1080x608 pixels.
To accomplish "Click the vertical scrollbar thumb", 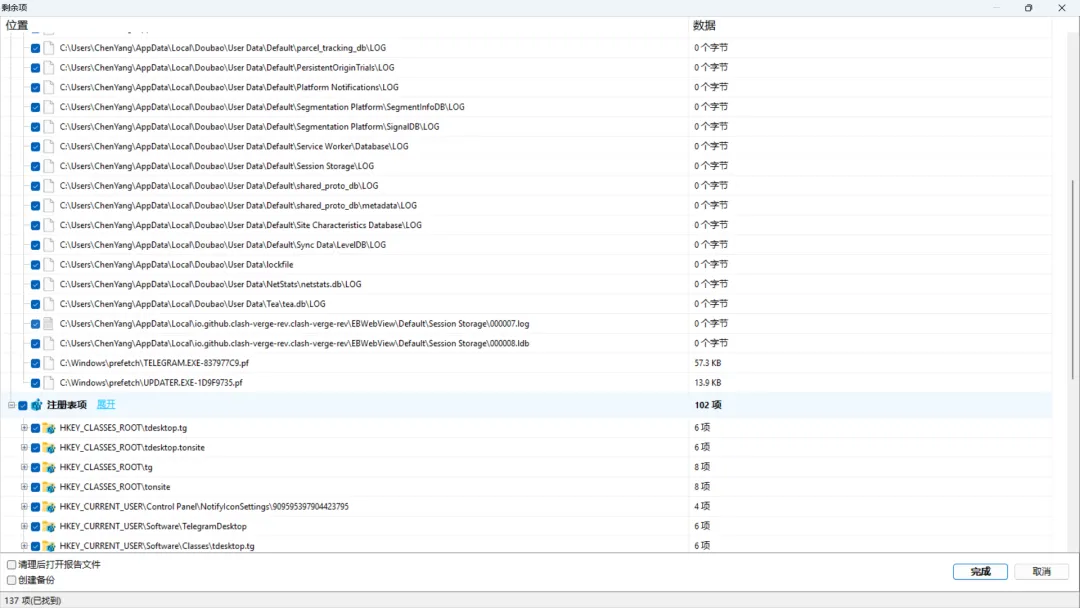I will click(x=1072, y=279).
